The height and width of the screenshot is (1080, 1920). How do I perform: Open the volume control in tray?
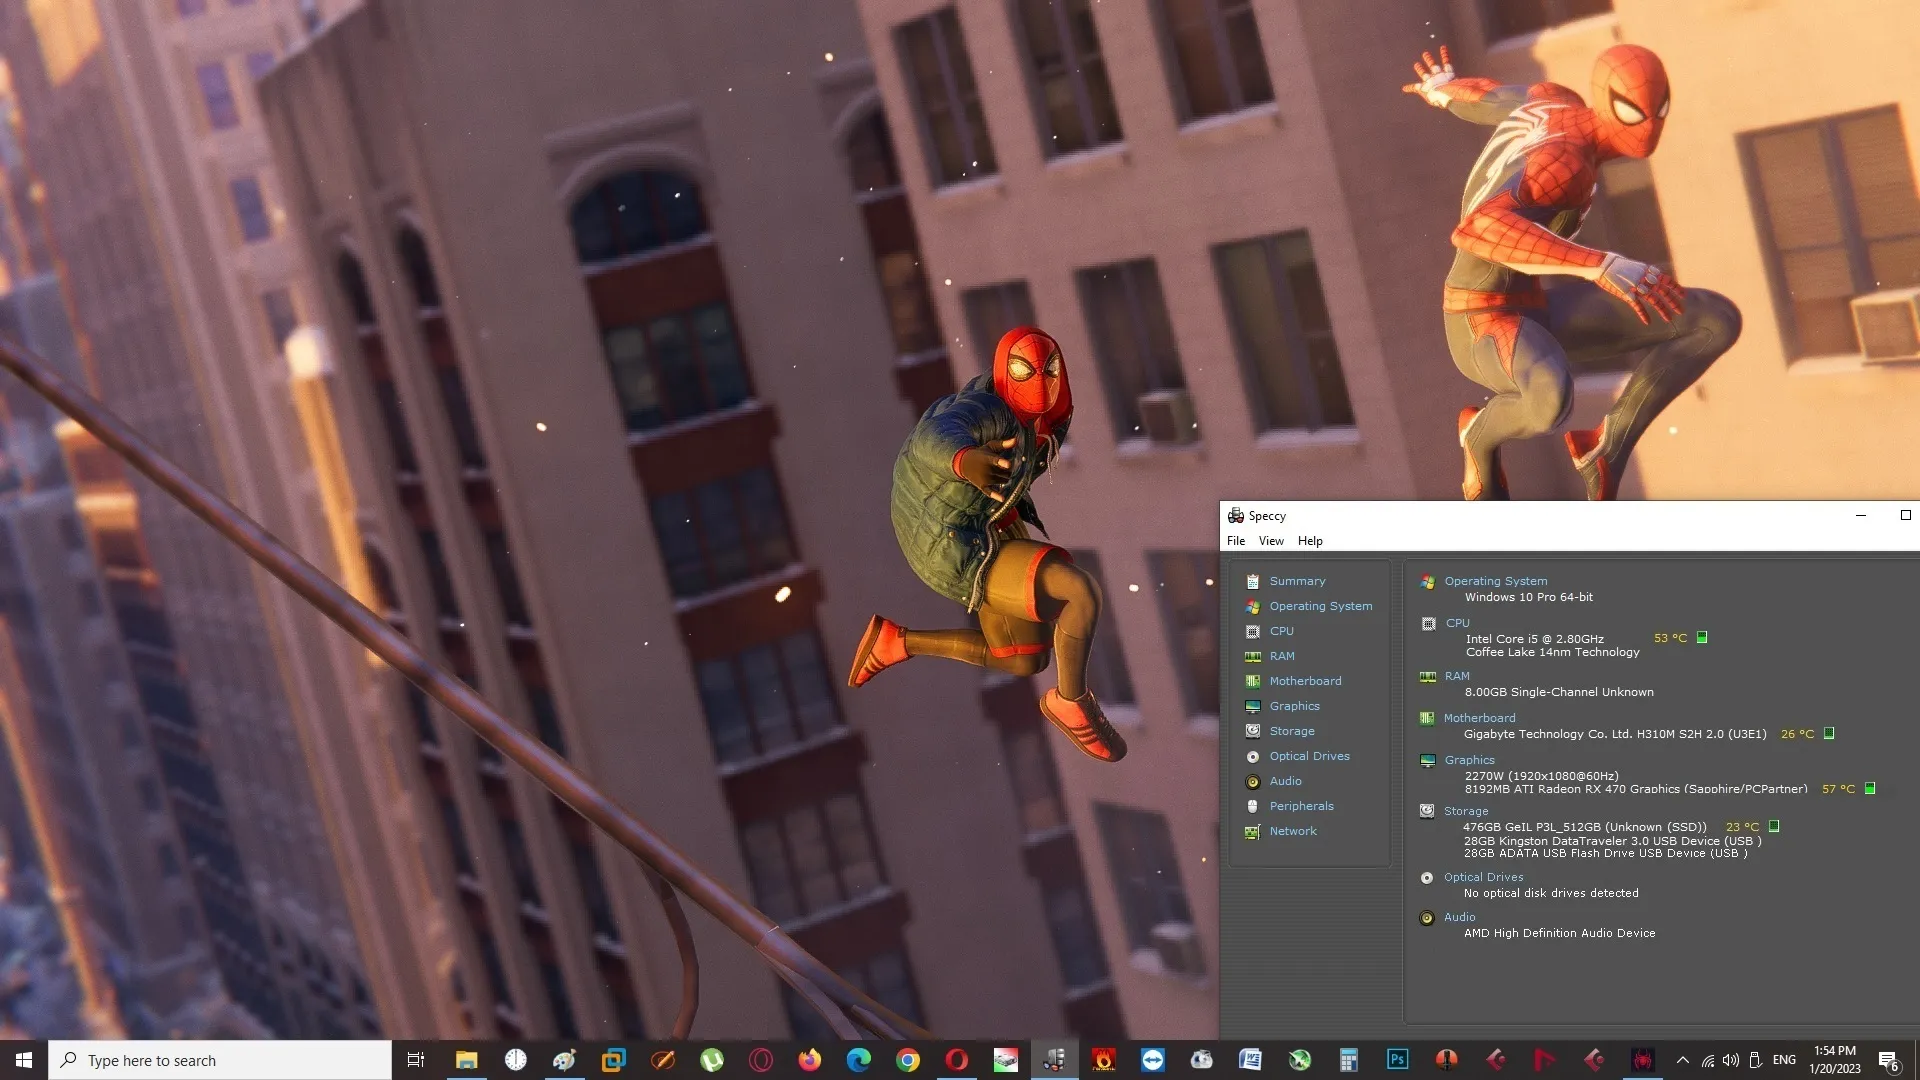pyautogui.click(x=1730, y=1060)
